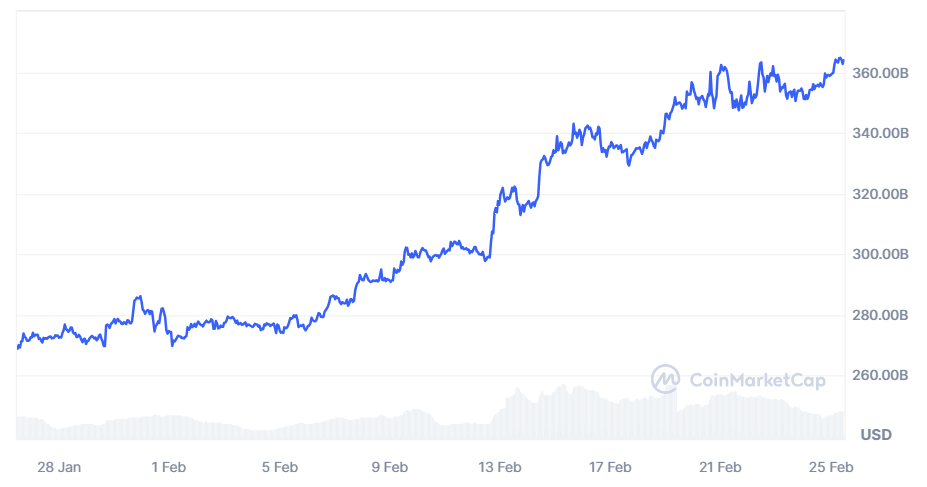Screen dimensions: 927x487
Task: Select the 360.00B y-axis label
Action: pos(883,73)
